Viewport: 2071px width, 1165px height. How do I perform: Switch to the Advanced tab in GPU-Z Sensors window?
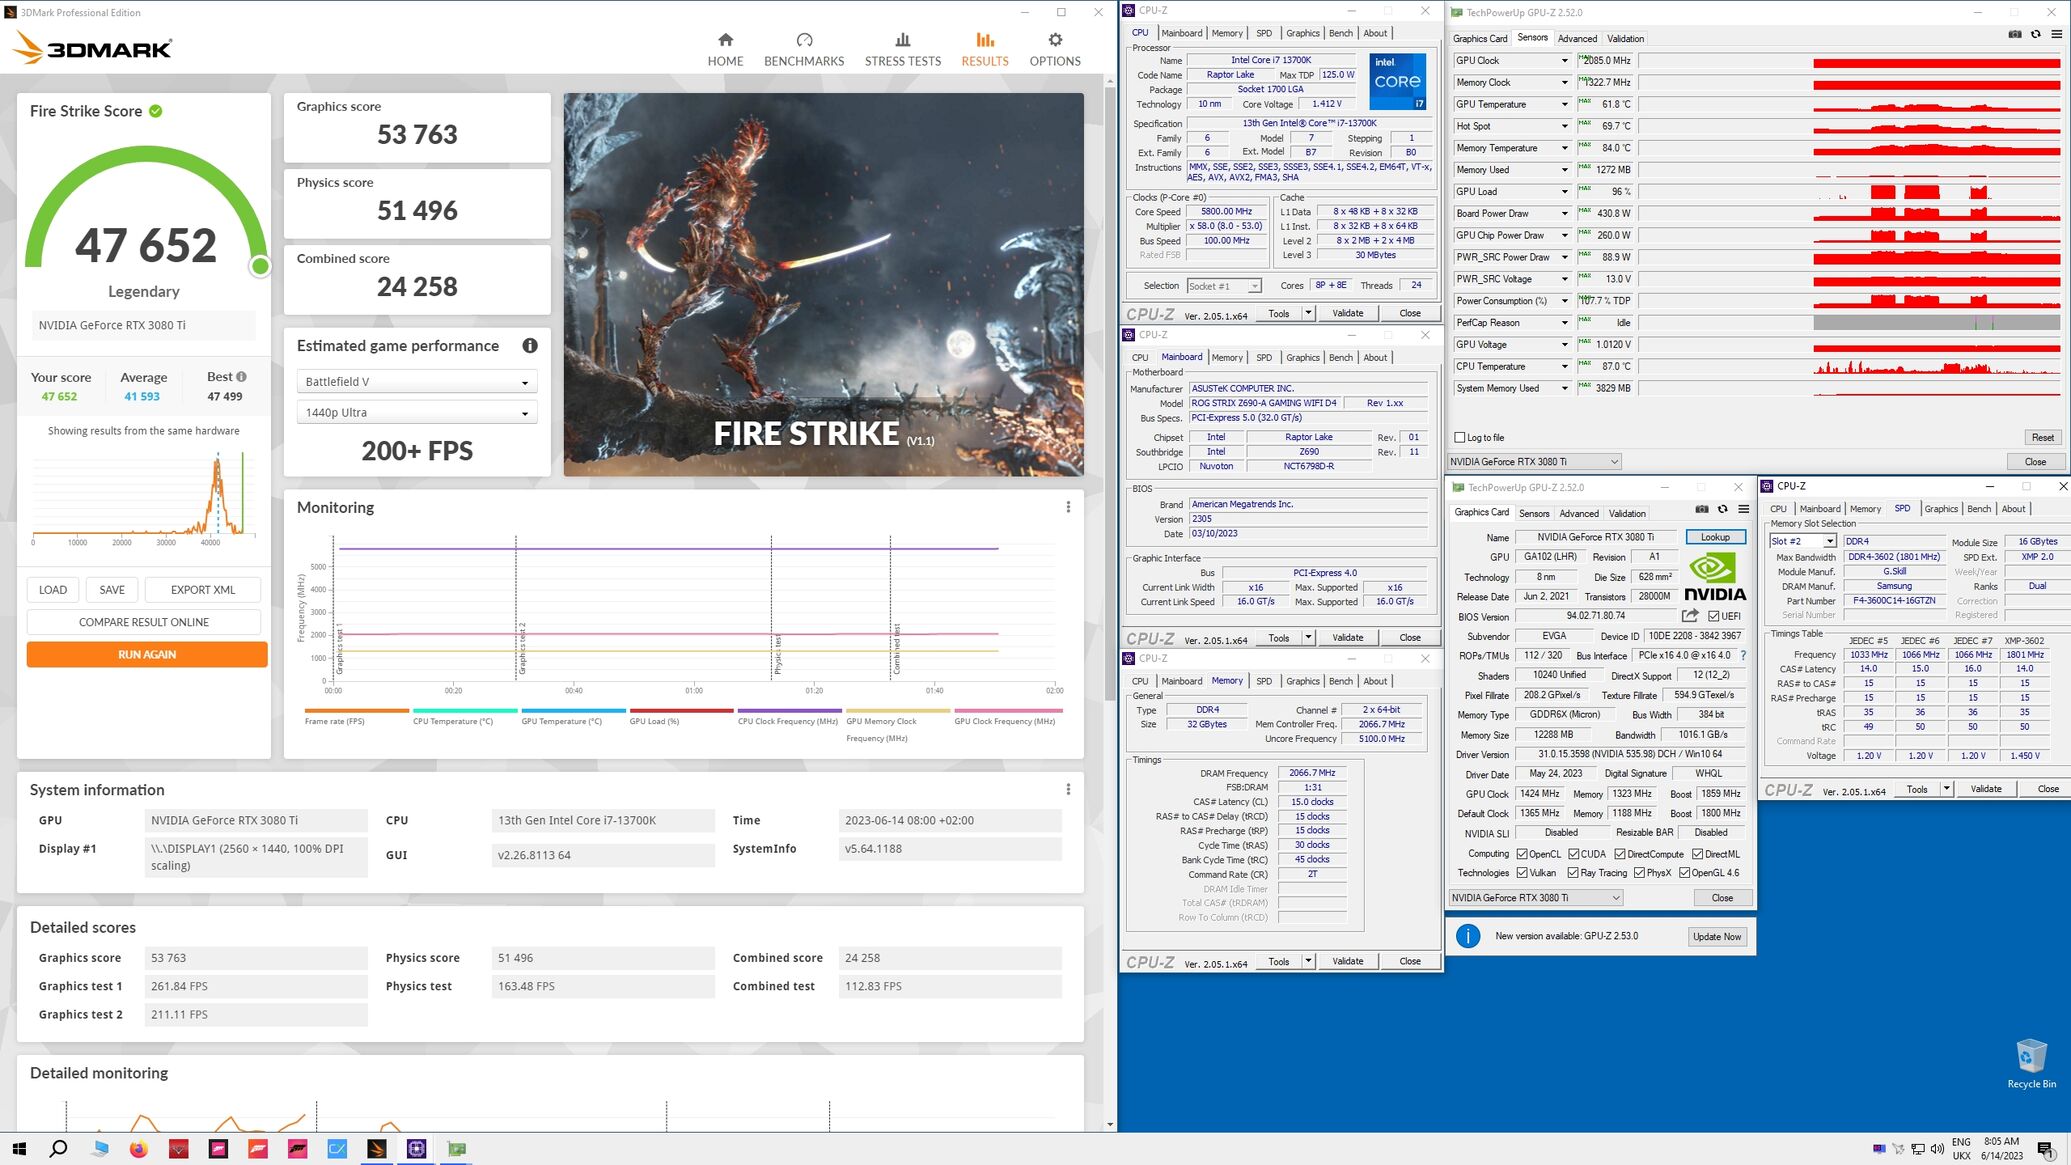(1577, 39)
